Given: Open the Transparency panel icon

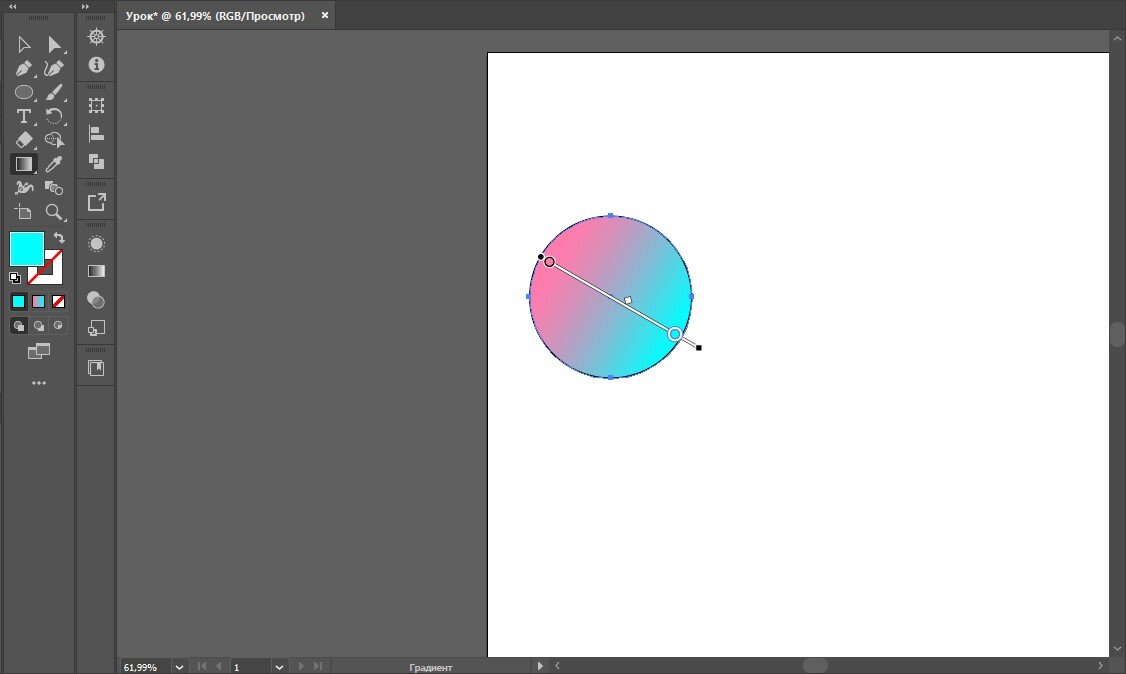Looking at the screenshot, I should tap(96, 300).
